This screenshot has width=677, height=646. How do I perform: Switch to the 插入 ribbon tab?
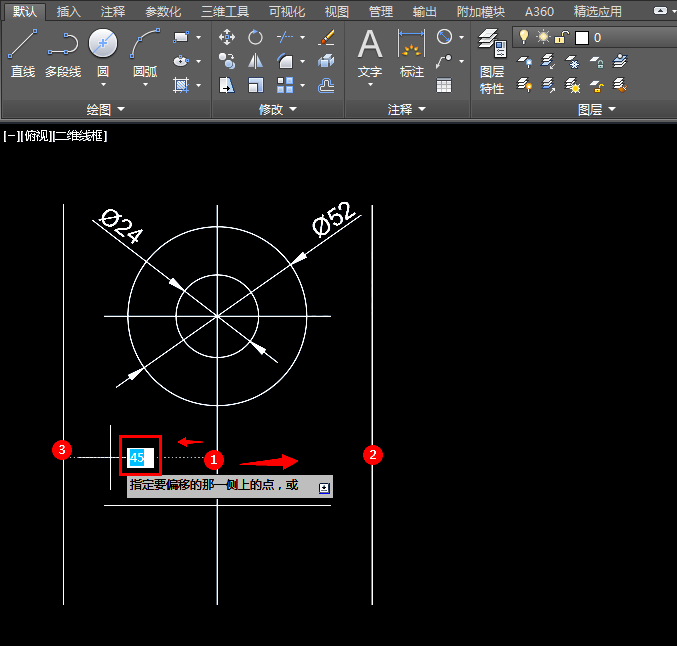69,12
